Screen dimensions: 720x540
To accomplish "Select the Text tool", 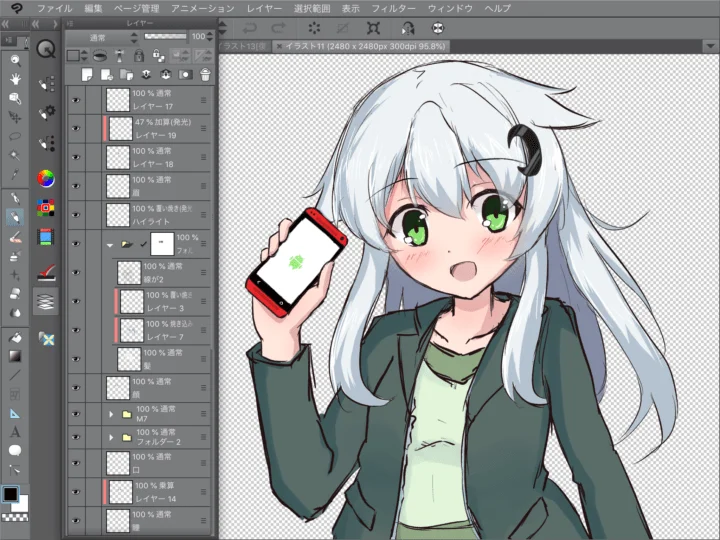I will pos(16,432).
